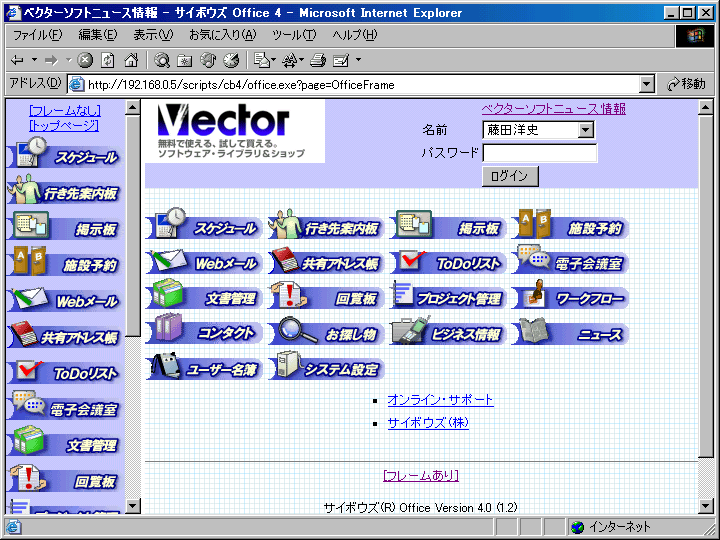Image resolution: width=720 pixels, height=540 pixels.
Task: Open オンライン・サポート link
Action: (x=440, y=400)
